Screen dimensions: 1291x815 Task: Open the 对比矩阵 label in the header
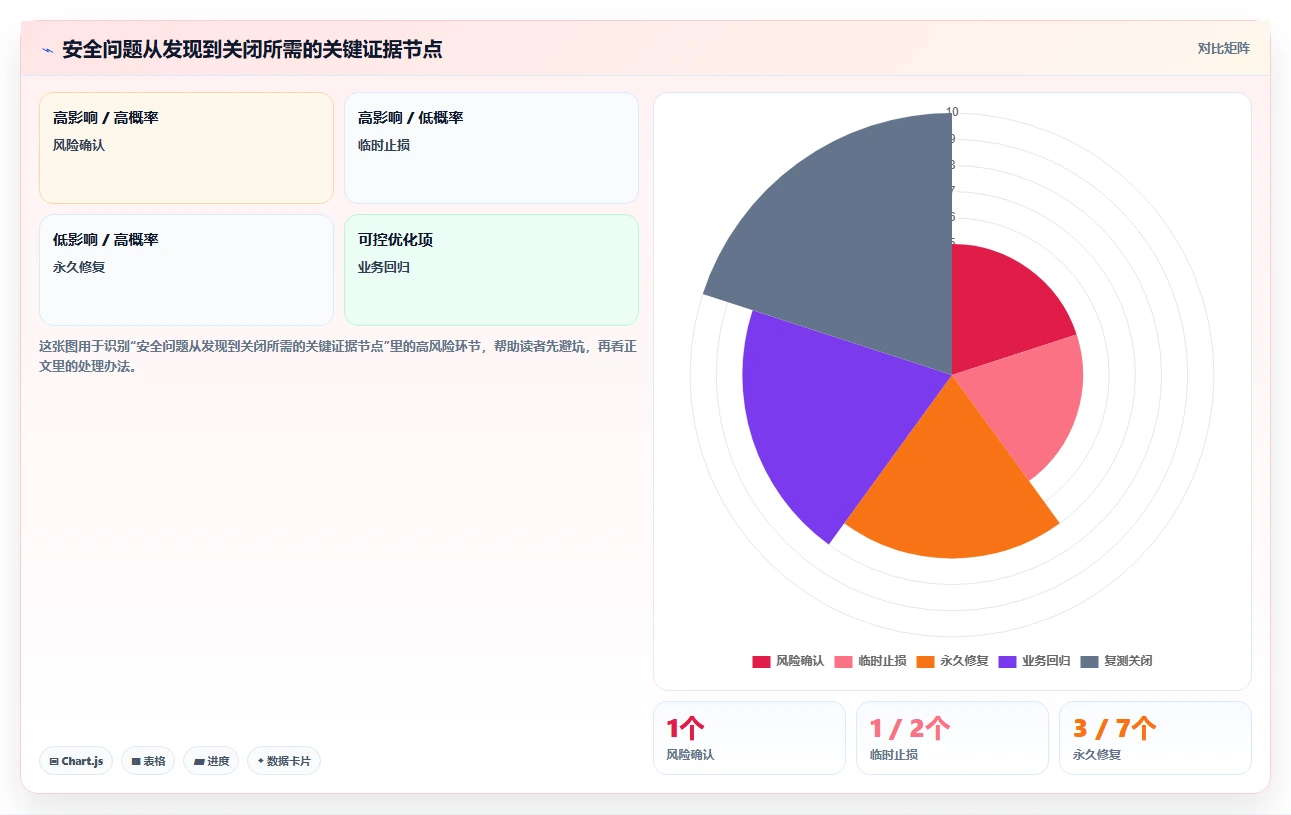click(1224, 48)
